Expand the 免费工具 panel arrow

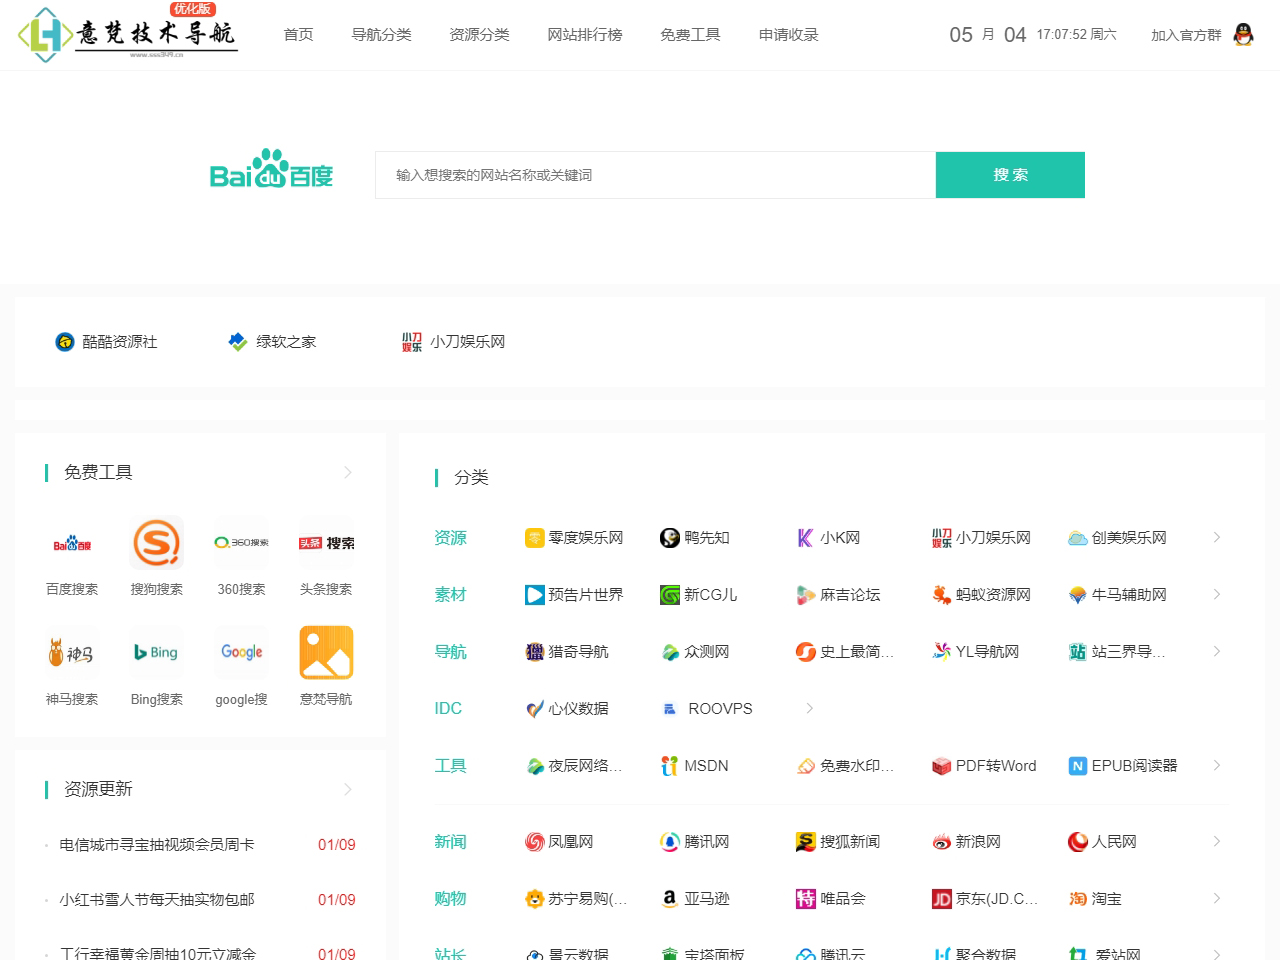[348, 472]
